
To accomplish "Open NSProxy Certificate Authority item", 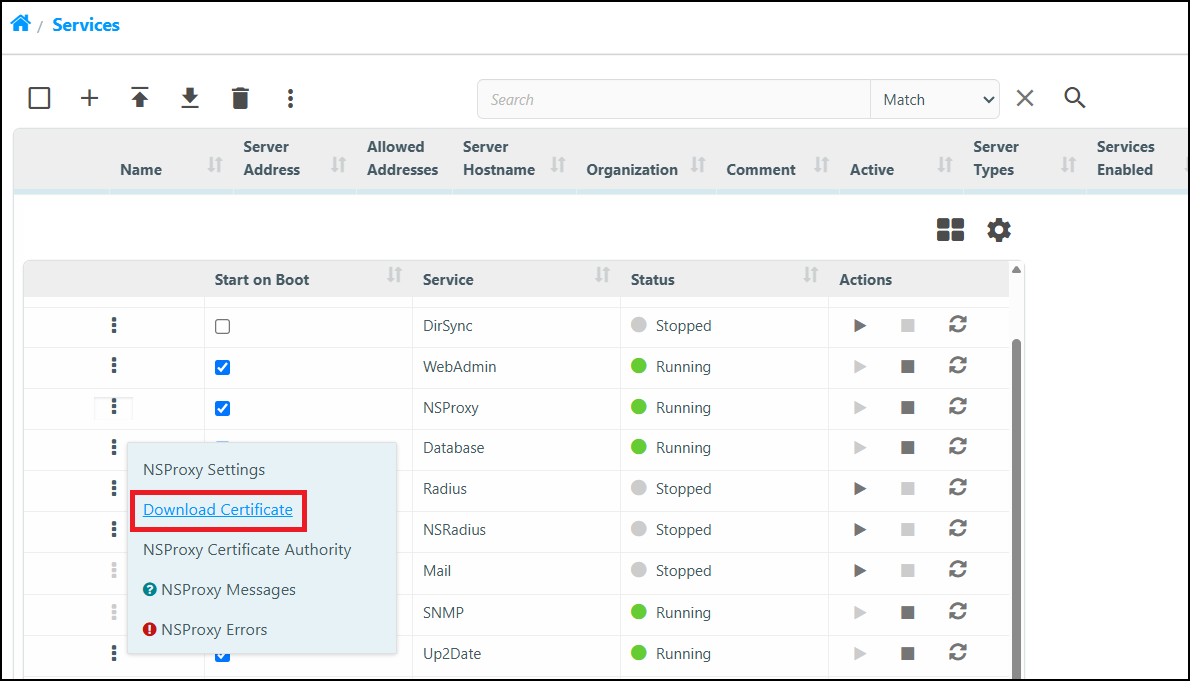I will click(247, 550).
